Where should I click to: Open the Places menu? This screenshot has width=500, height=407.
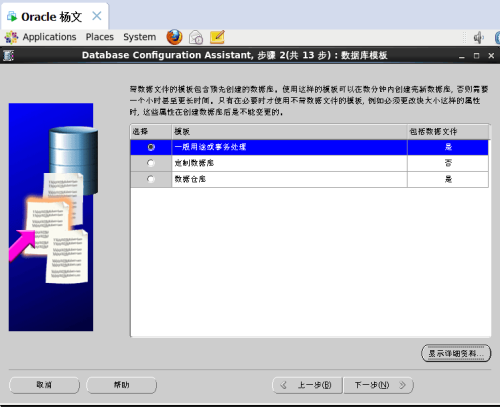tap(100, 37)
